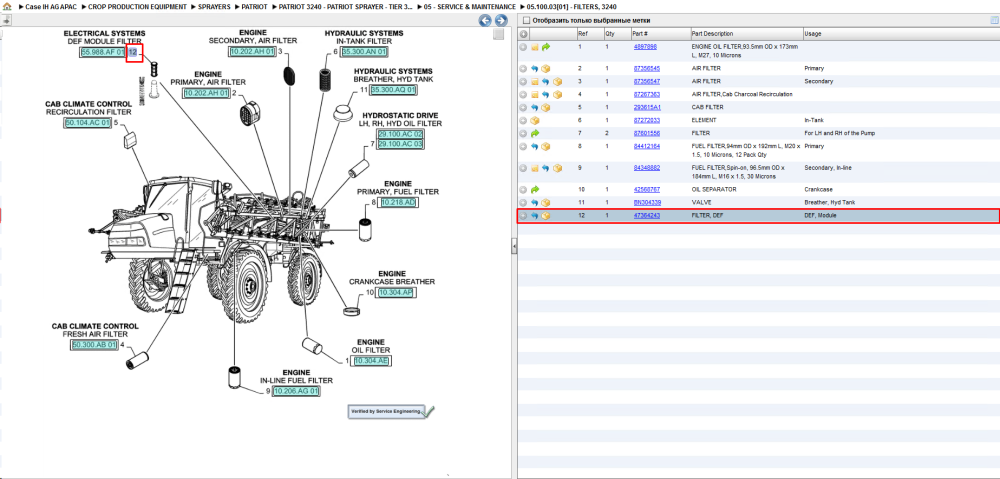Image resolution: width=1000 pixels, height=479 pixels.
Task: Open part number 42566767 link
Action: click(646, 189)
